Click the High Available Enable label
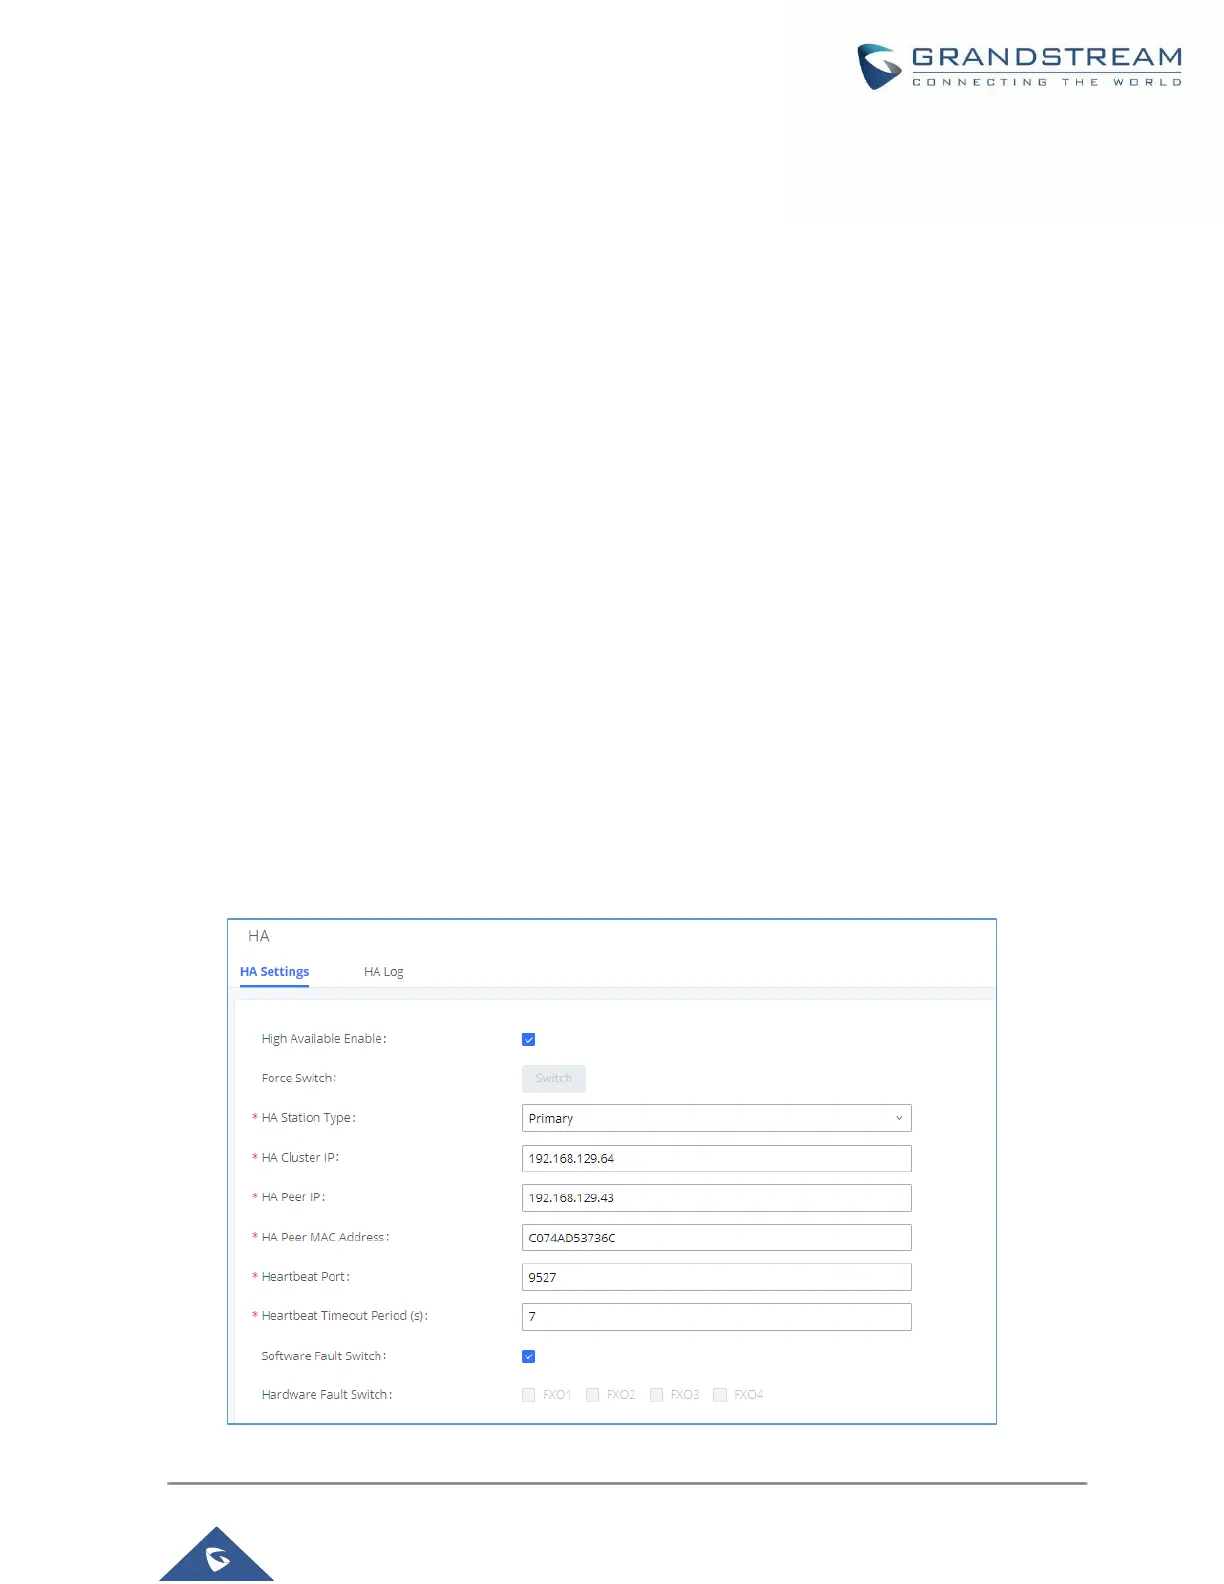1224x1584 pixels. [x=324, y=1039]
